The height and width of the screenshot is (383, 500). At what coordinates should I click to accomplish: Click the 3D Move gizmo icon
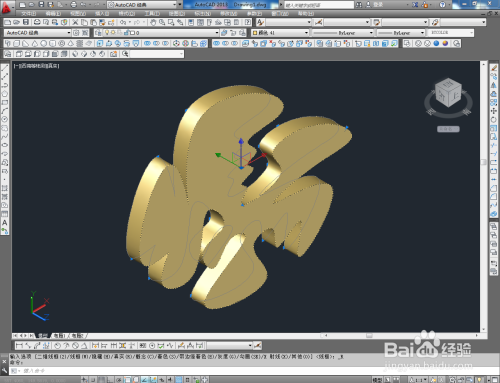point(176,43)
